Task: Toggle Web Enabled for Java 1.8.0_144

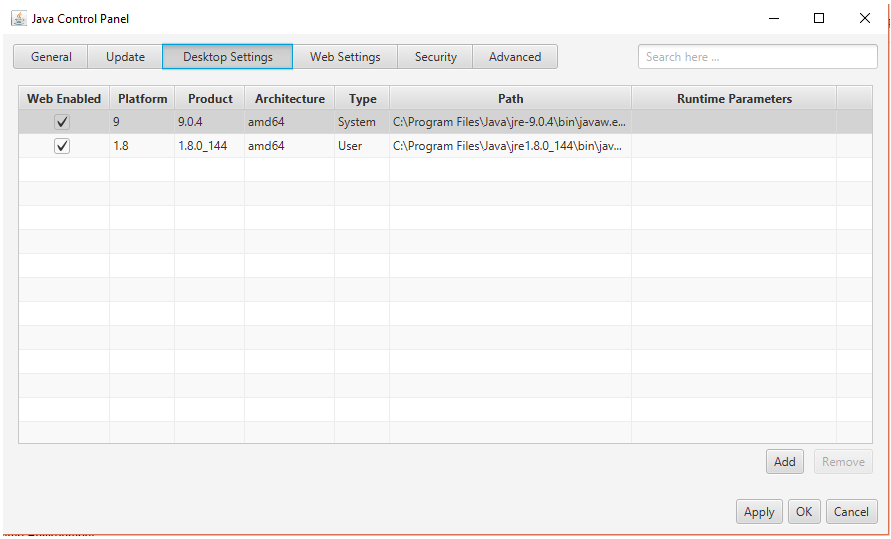Action: (62, 146)
